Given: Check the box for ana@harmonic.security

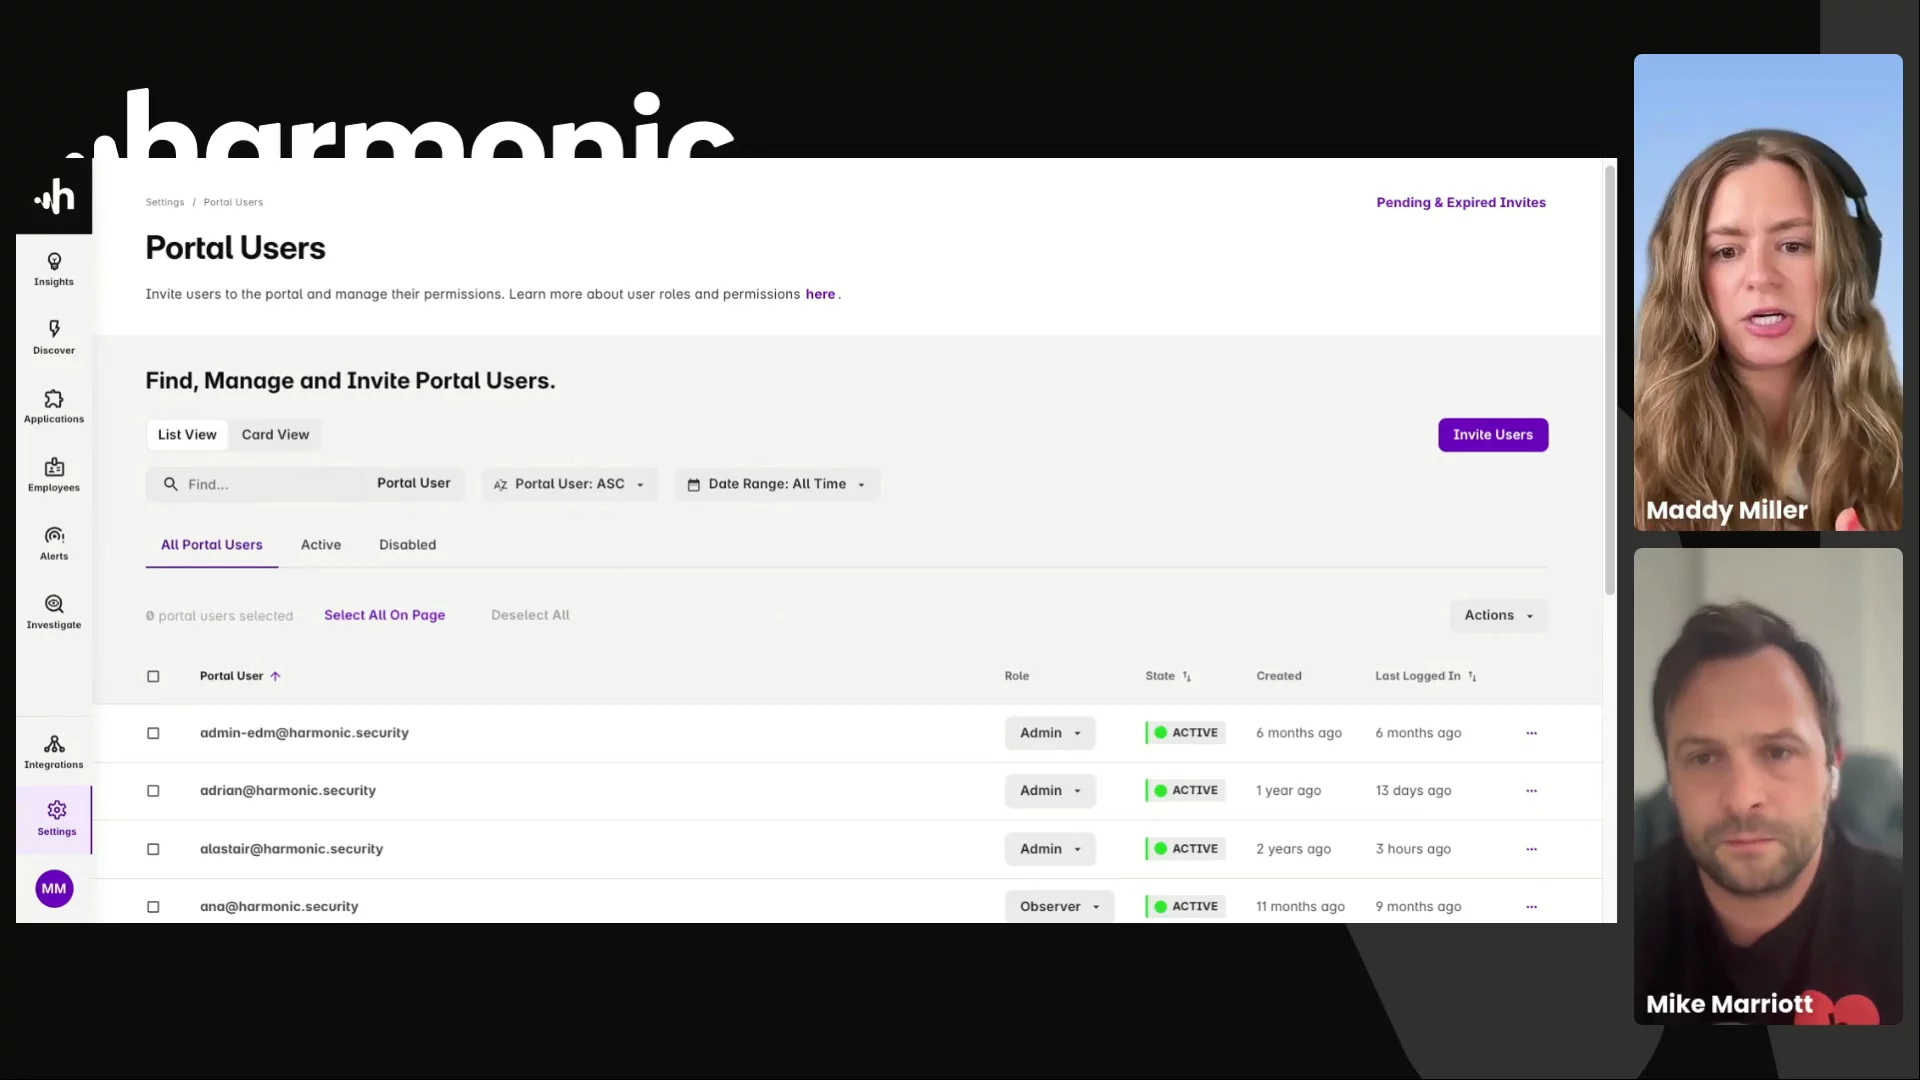Looking at the screenshot, I should (x=153, y=907).
